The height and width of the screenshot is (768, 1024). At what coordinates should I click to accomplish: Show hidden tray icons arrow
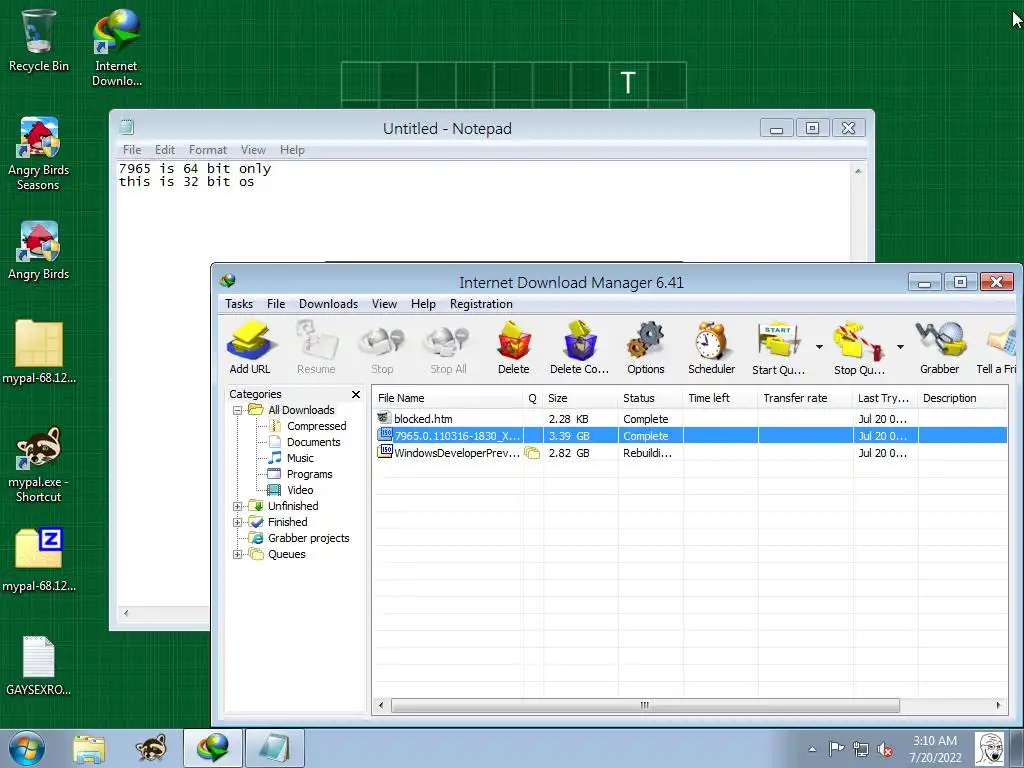812,749
